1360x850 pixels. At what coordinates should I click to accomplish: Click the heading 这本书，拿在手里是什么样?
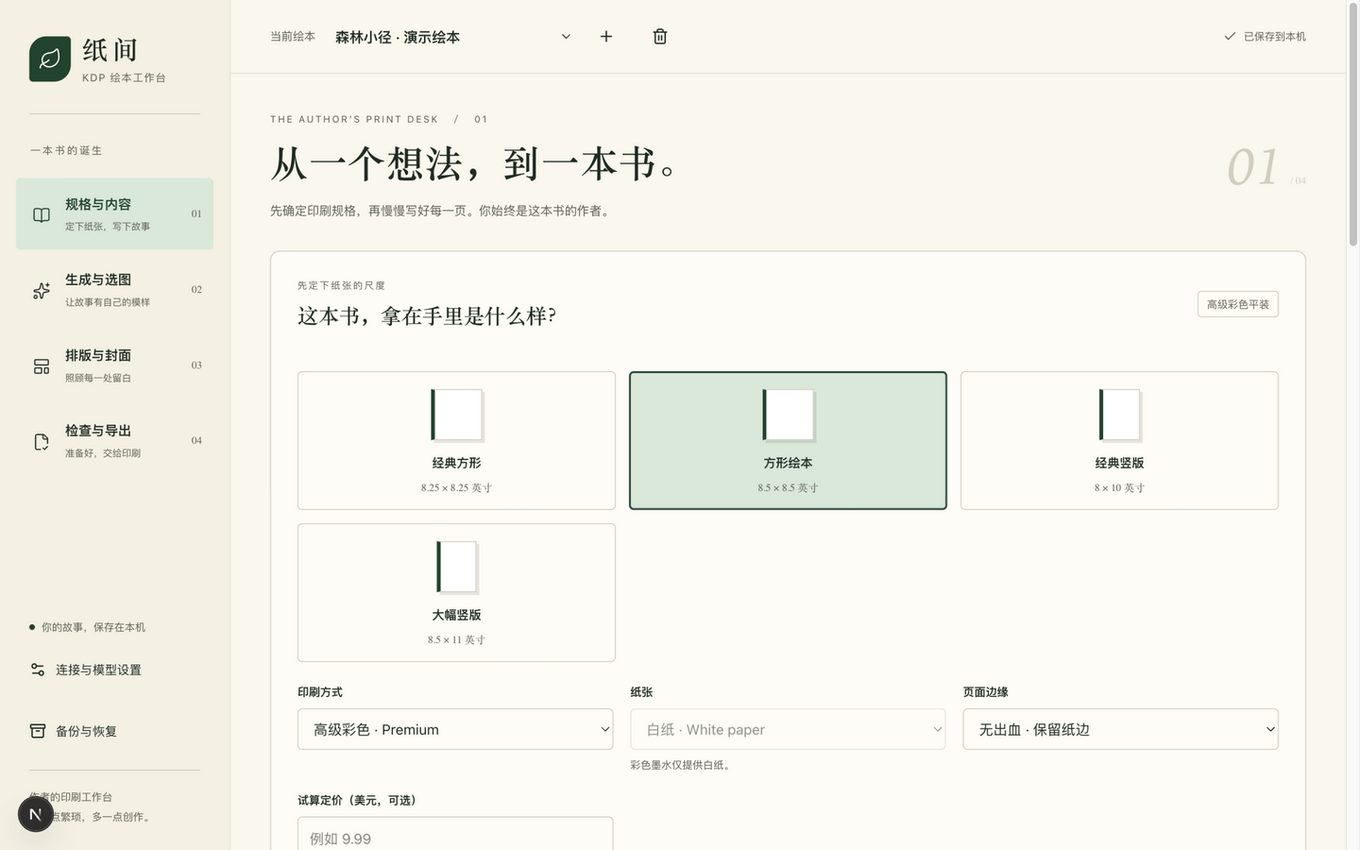(x=427, y=316)
